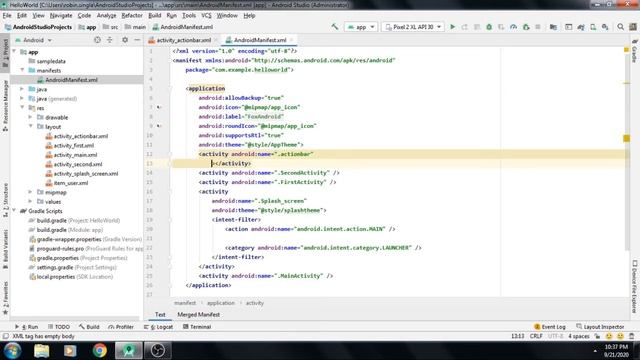Expand the java (generated) folder

click(x=22, y=98)
